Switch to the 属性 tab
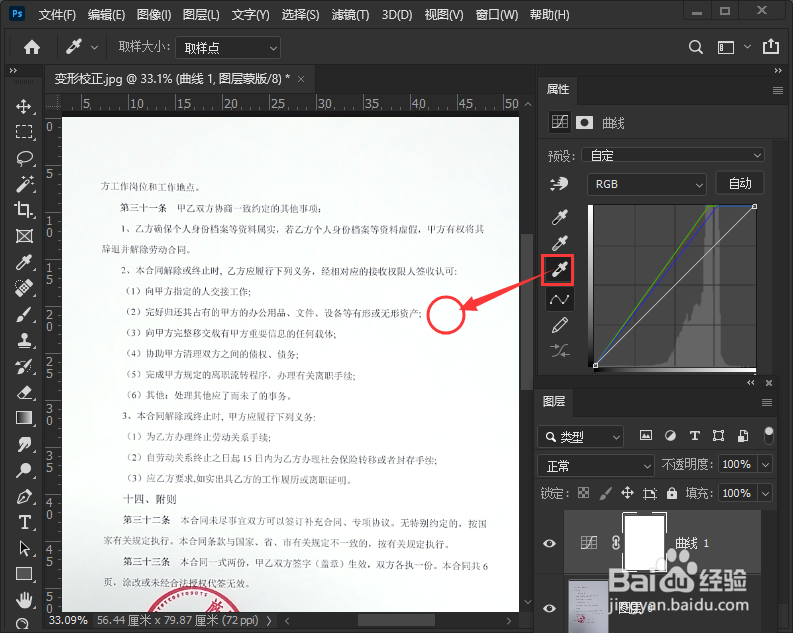 558,89
